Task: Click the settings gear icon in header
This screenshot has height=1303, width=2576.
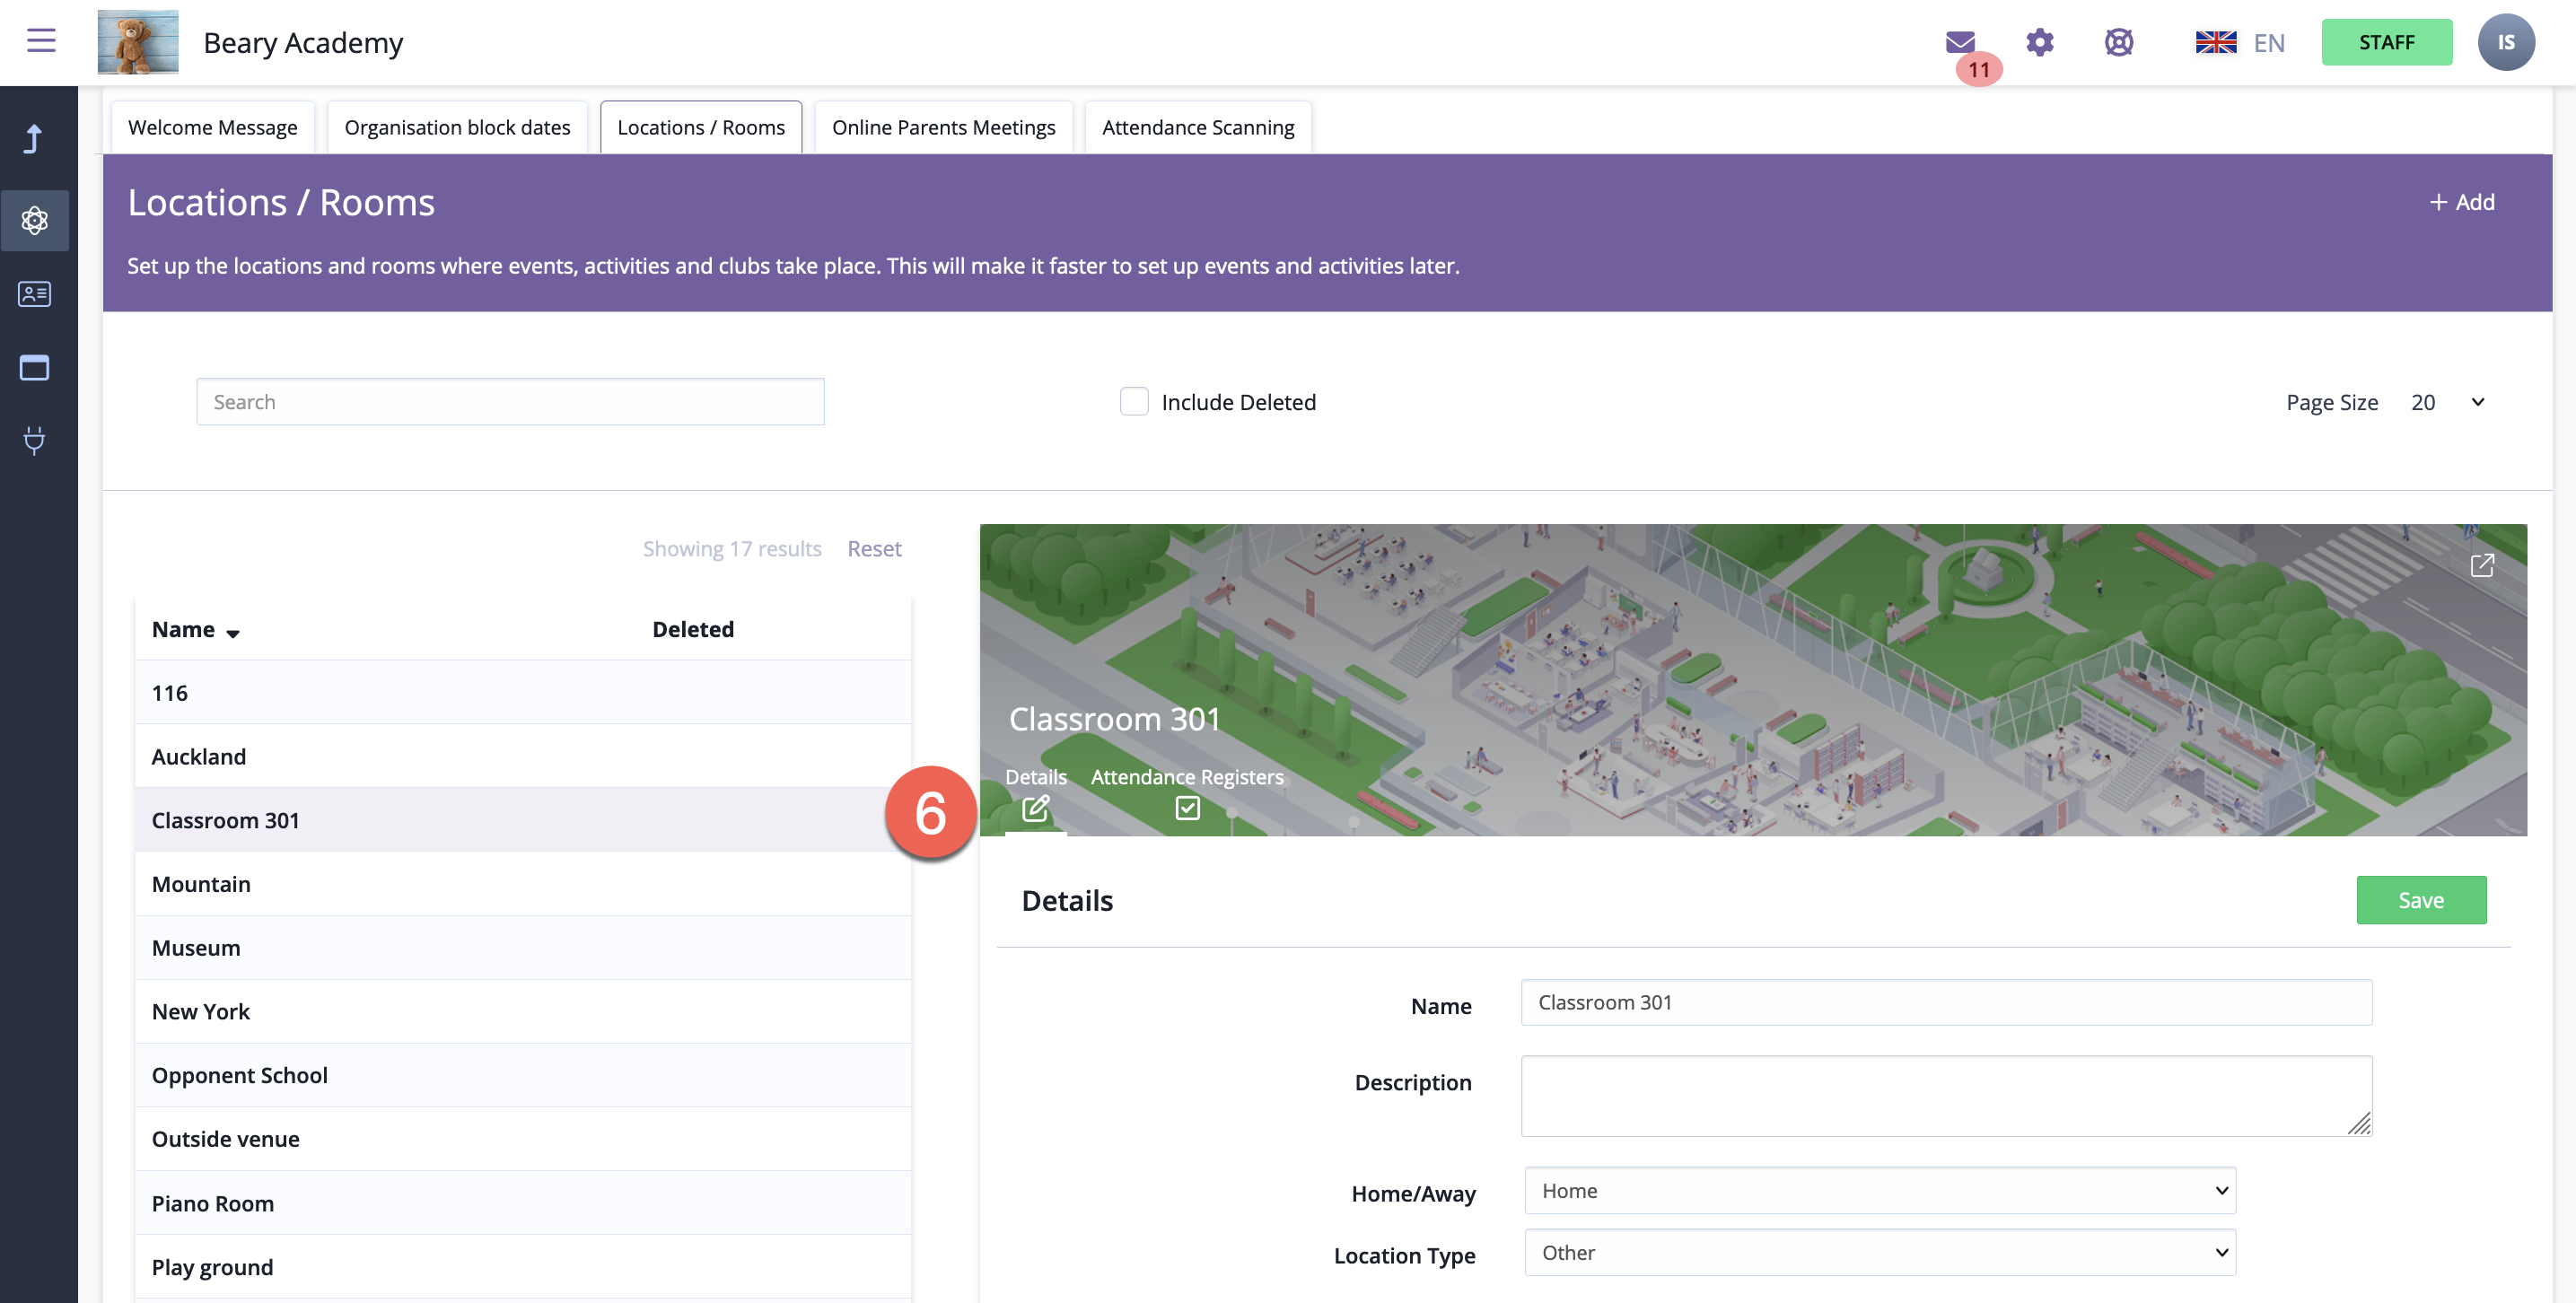Action: click(2039, 42)
